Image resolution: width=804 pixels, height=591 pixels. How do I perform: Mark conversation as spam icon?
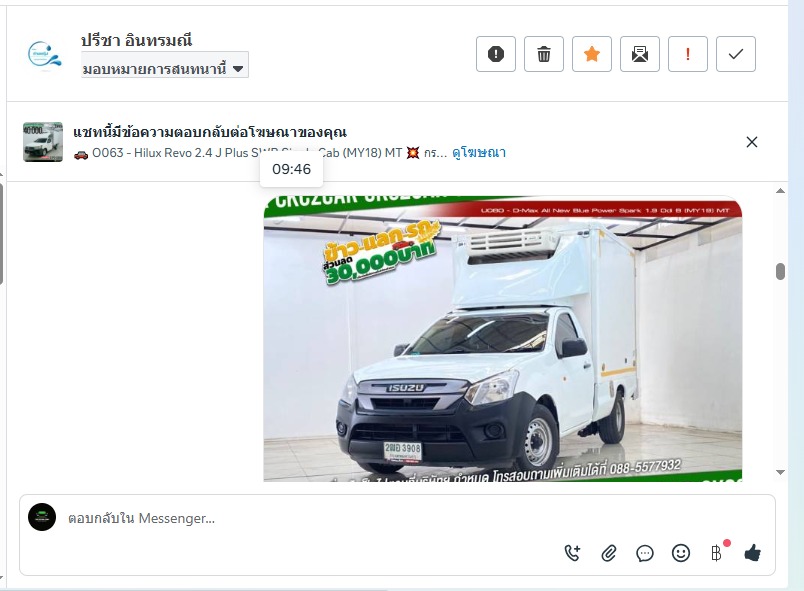[496, 54]
